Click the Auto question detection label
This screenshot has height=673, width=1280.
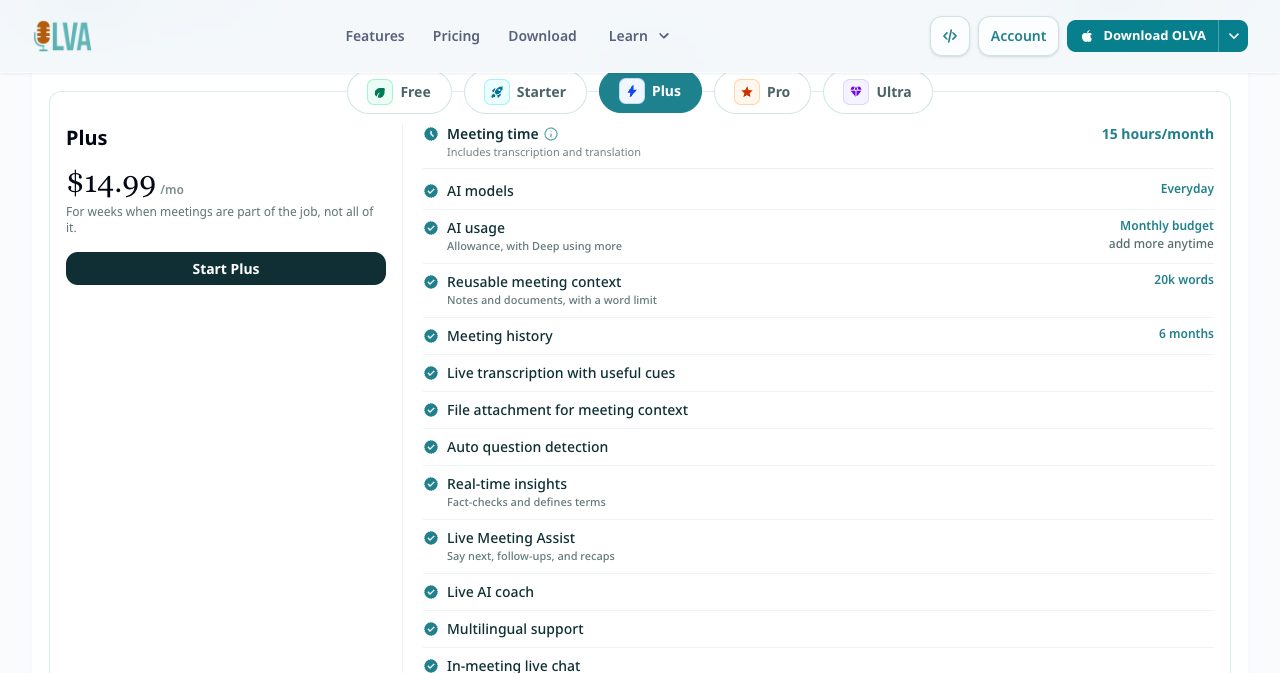click(x=527, y=447)
